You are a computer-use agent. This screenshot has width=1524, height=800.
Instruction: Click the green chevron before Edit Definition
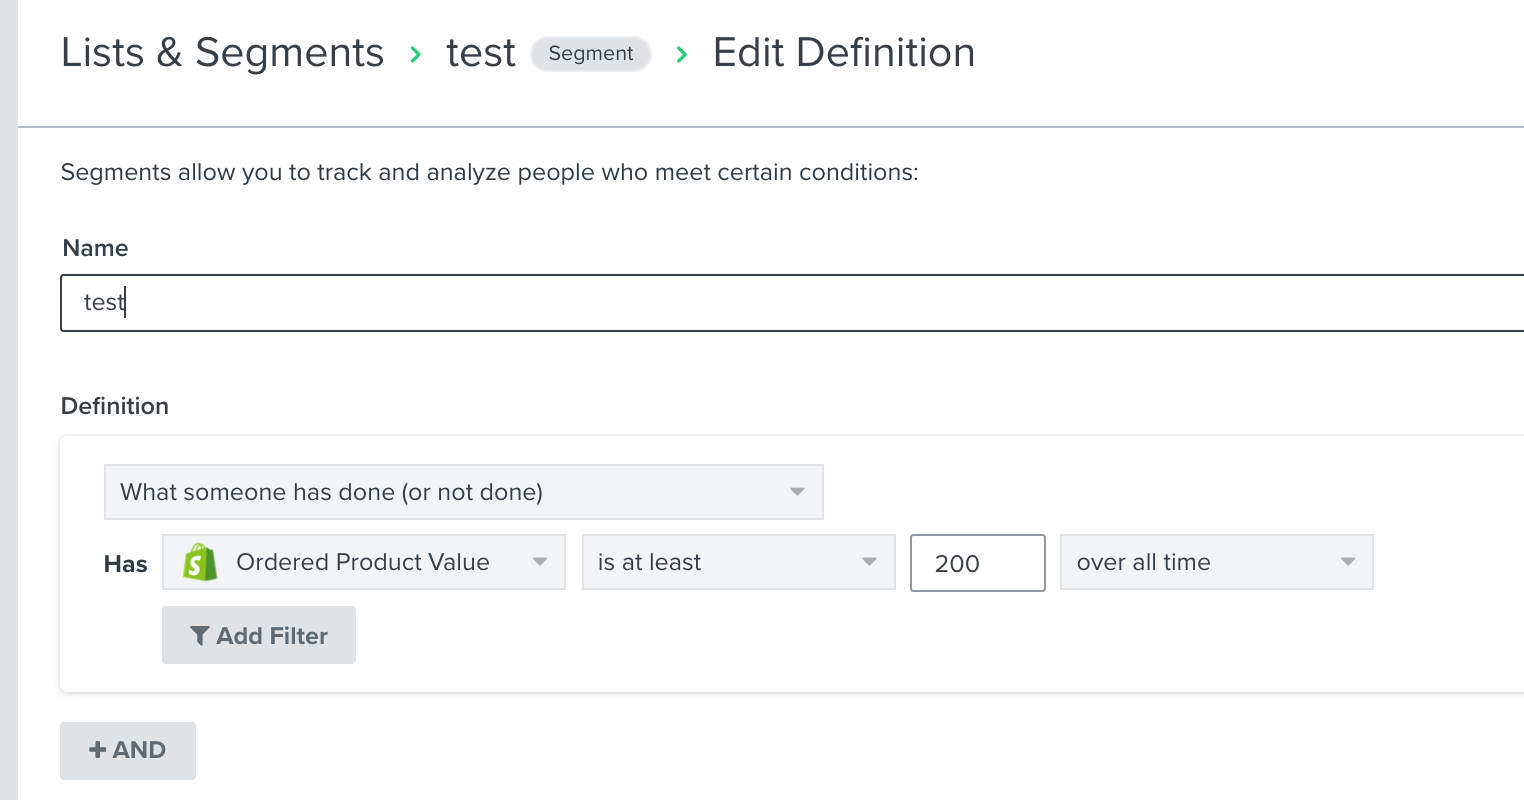pos(682,54)
